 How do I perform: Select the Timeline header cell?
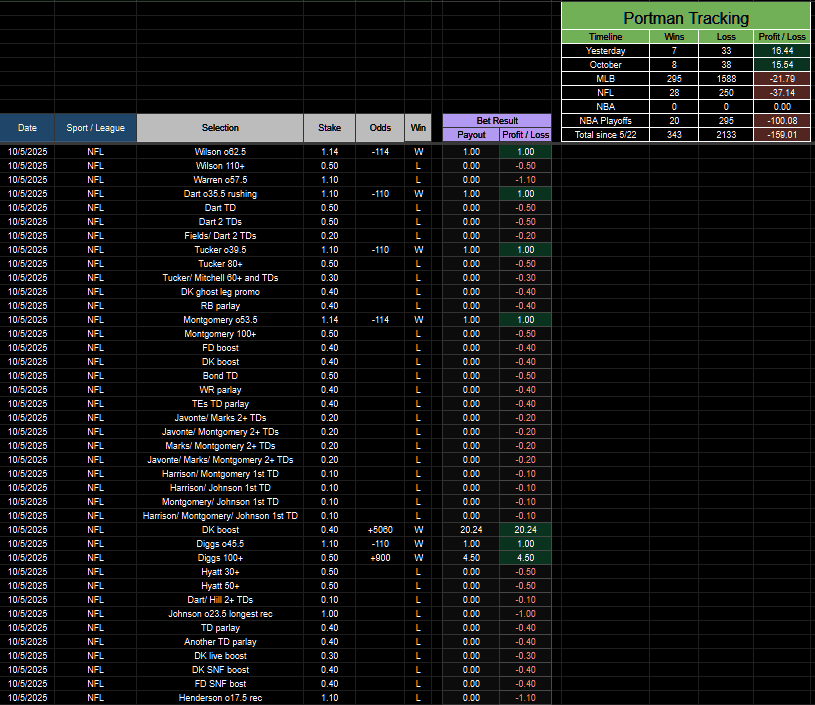coord(605,36)
